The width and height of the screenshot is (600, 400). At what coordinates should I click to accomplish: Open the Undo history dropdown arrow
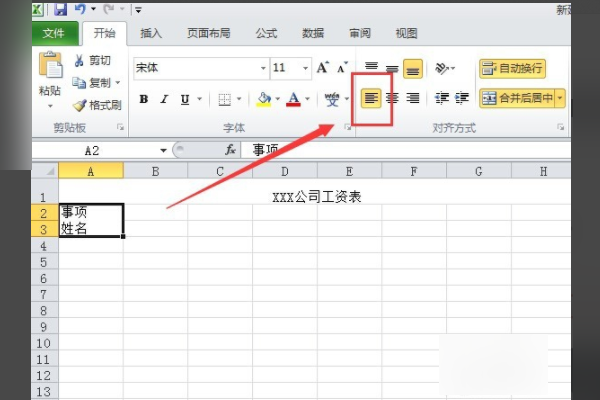[x=94, y=9]
